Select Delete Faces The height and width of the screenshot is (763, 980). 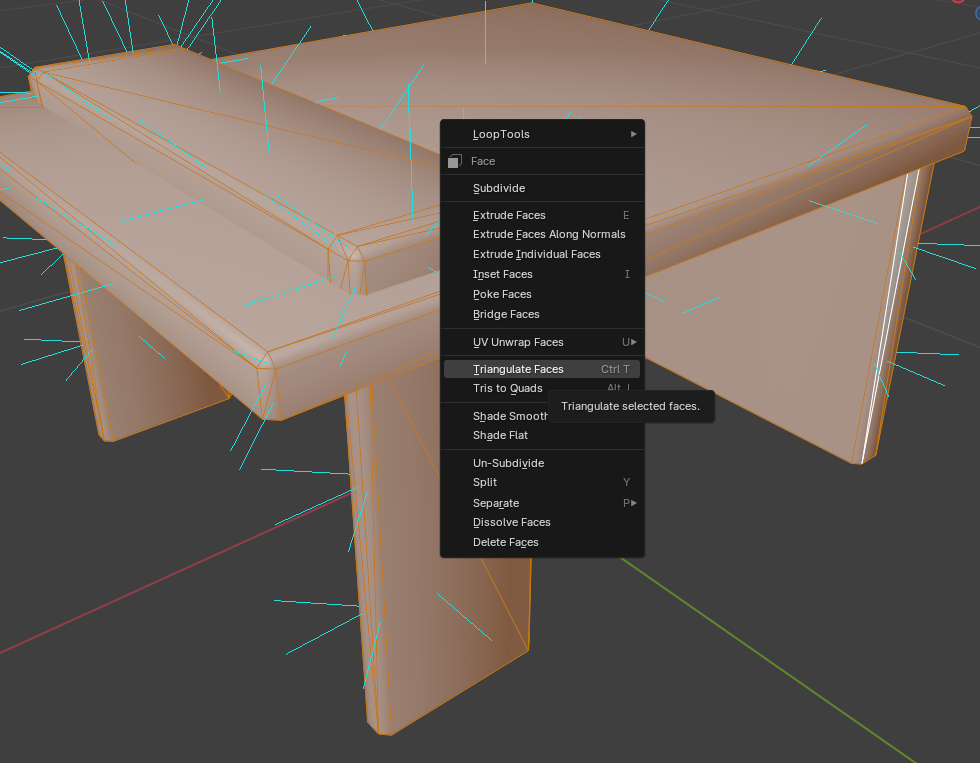coord(542,542)
